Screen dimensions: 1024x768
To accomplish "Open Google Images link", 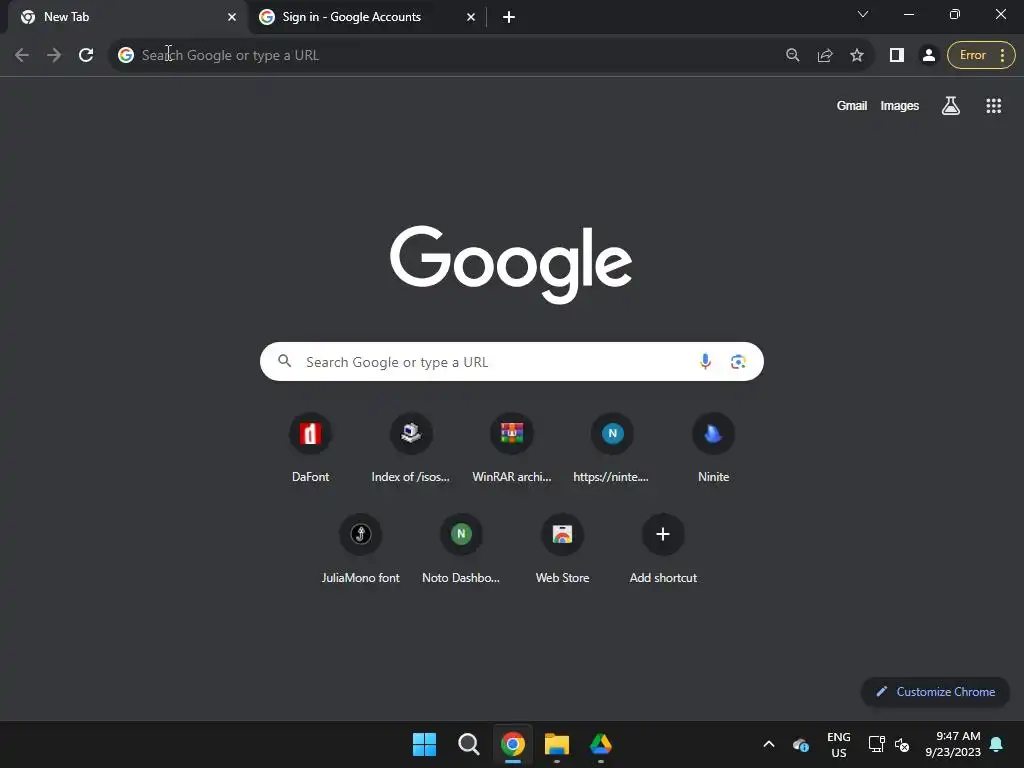I will 899,105.
